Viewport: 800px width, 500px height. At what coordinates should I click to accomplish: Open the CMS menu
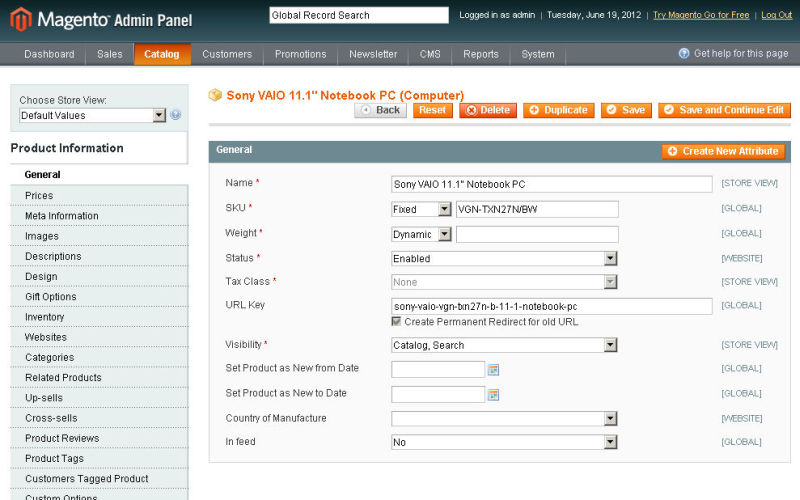pyautogui.click(x=430, y=54)
